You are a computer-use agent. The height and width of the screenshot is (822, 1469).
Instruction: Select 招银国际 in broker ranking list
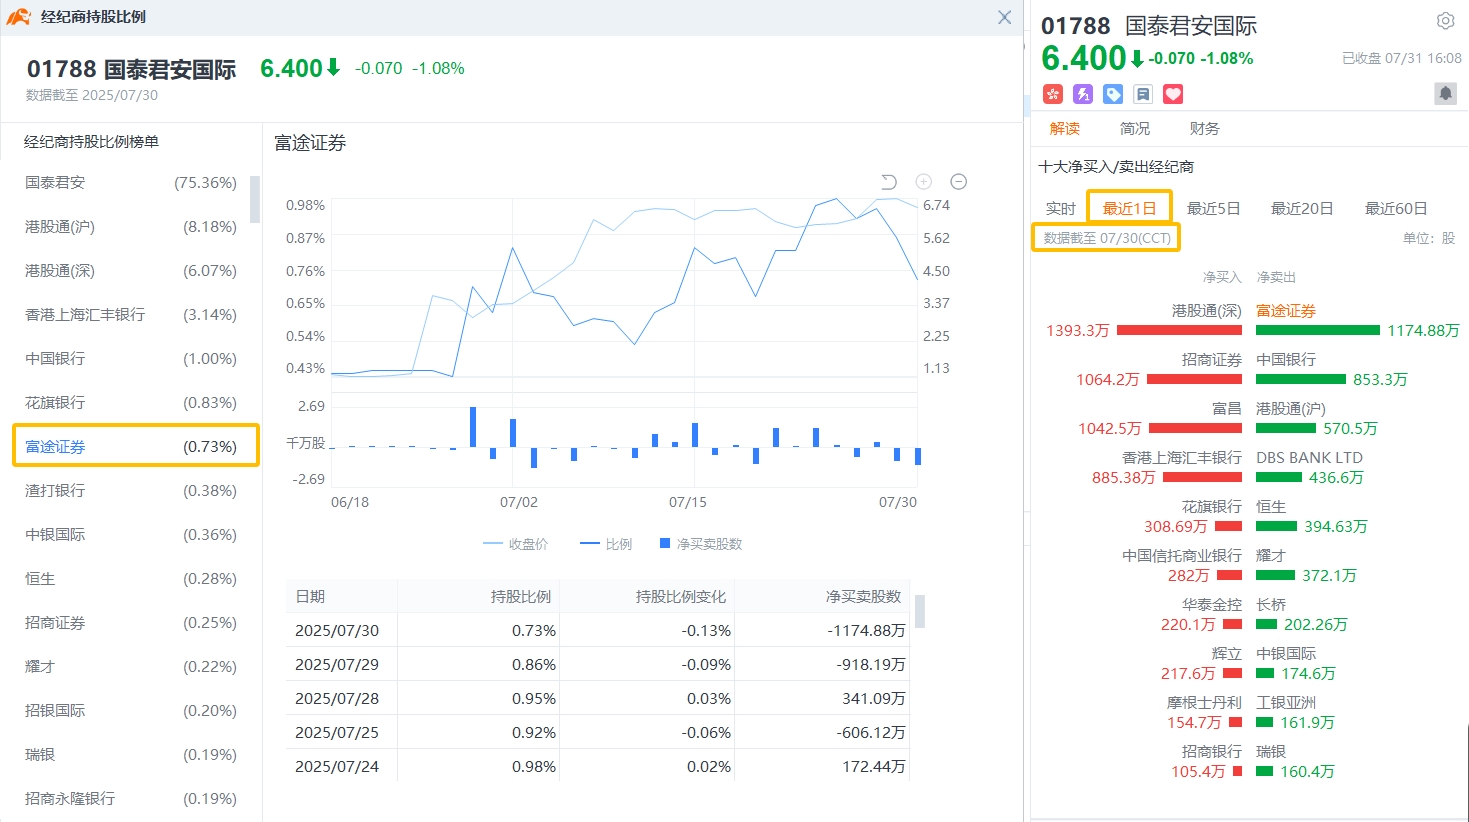(131, 711)
